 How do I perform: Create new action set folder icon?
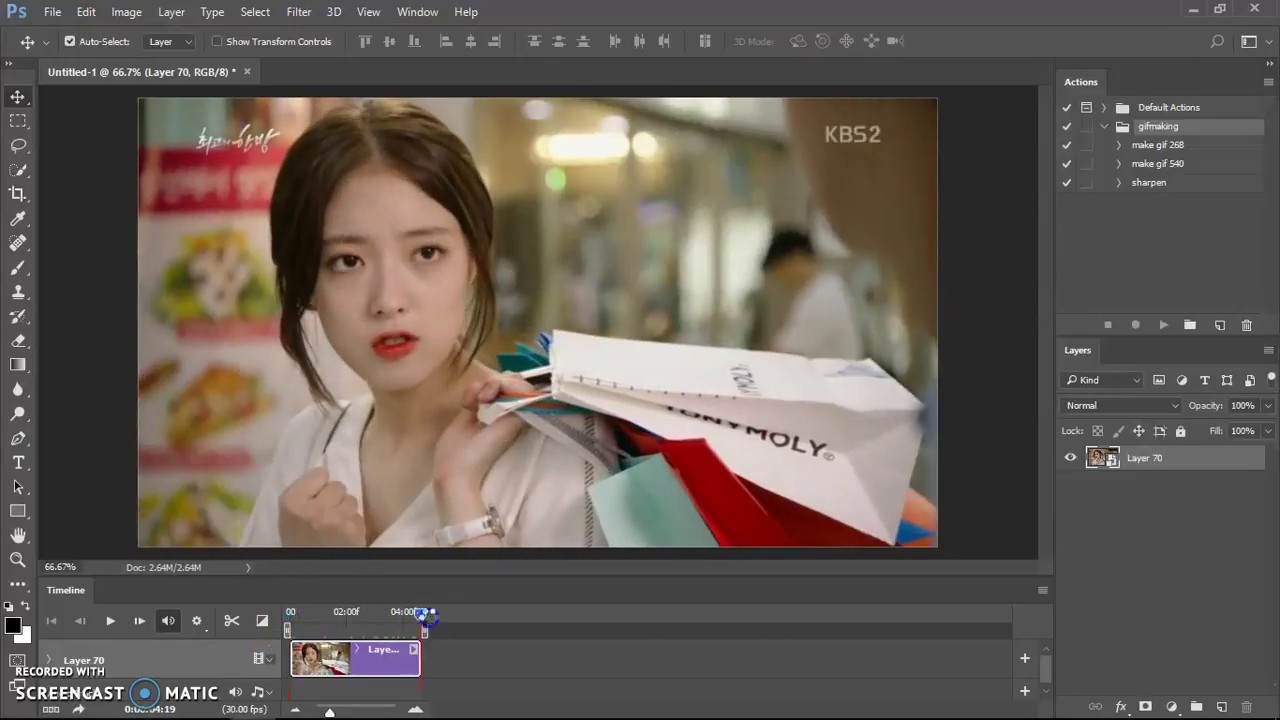pyautogui.click(x=1190, y=325)
